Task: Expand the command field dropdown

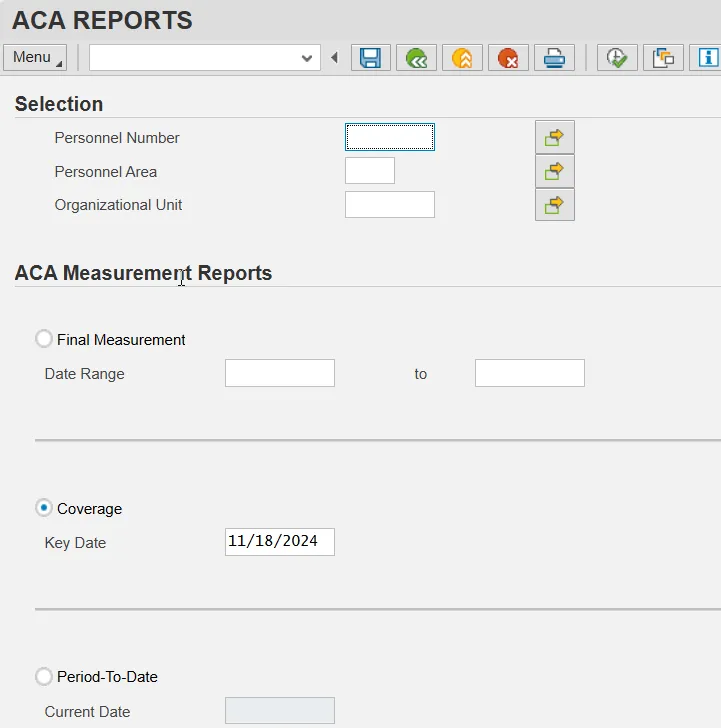Action: click(307, 58)
